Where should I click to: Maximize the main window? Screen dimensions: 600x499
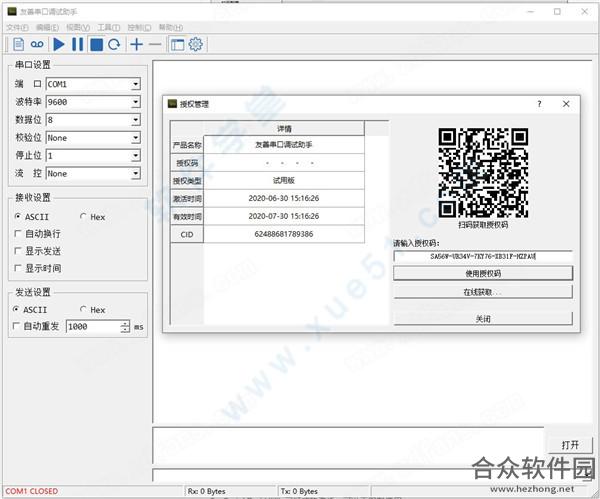coord(557,11)
